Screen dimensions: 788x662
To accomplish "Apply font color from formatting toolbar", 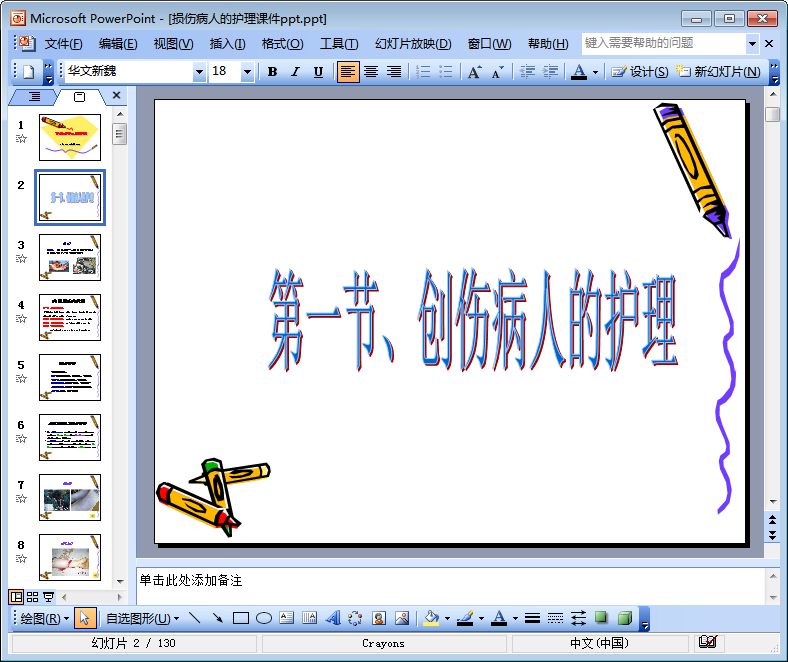I will (x=579, y=72).
